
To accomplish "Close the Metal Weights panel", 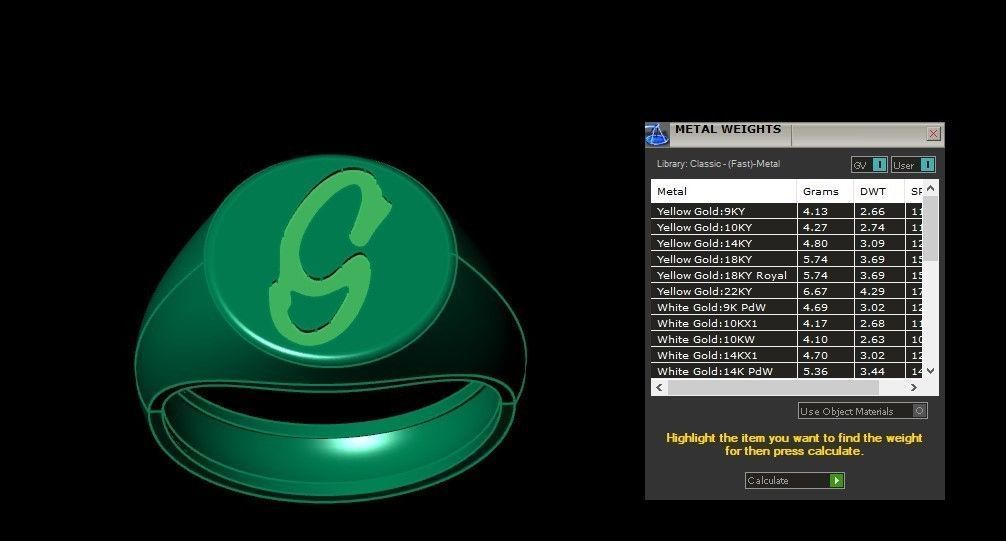I will [x=934, y=133].
